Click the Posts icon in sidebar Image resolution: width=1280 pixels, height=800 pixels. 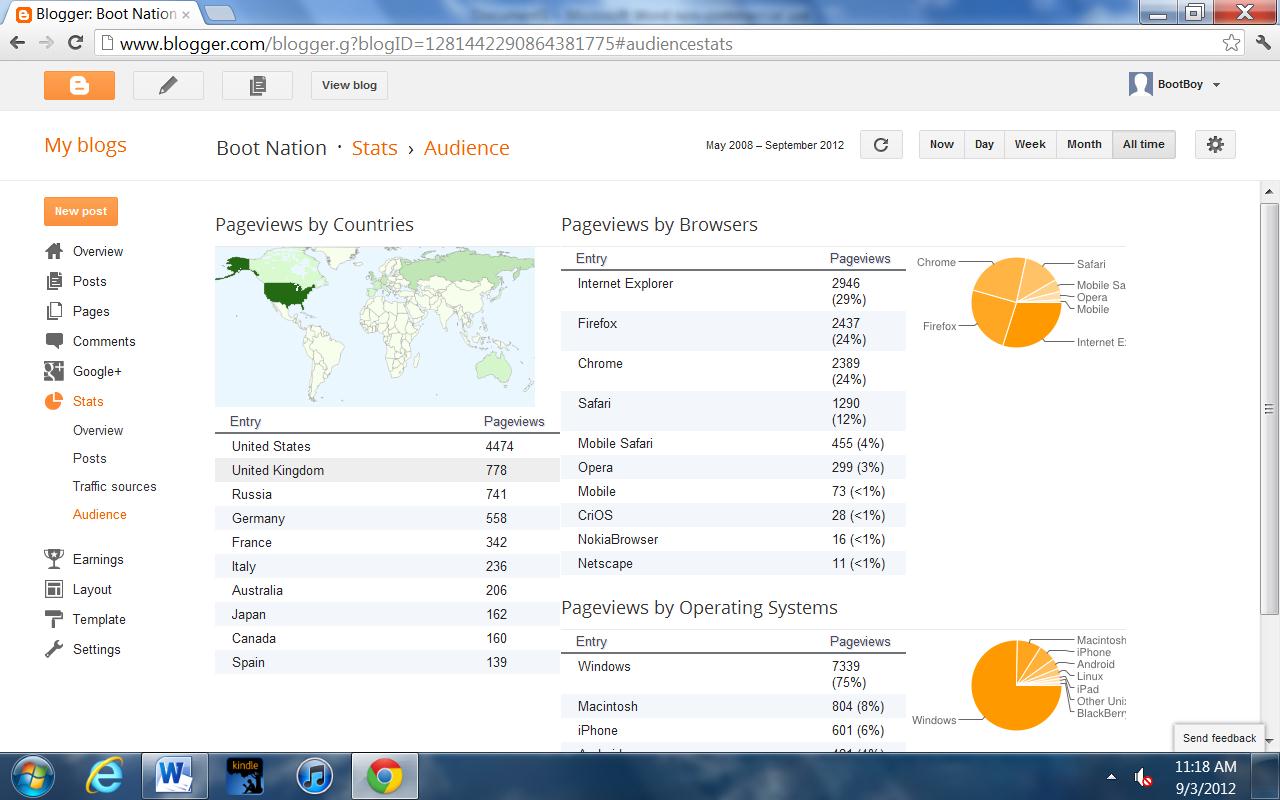click(54, 281)
